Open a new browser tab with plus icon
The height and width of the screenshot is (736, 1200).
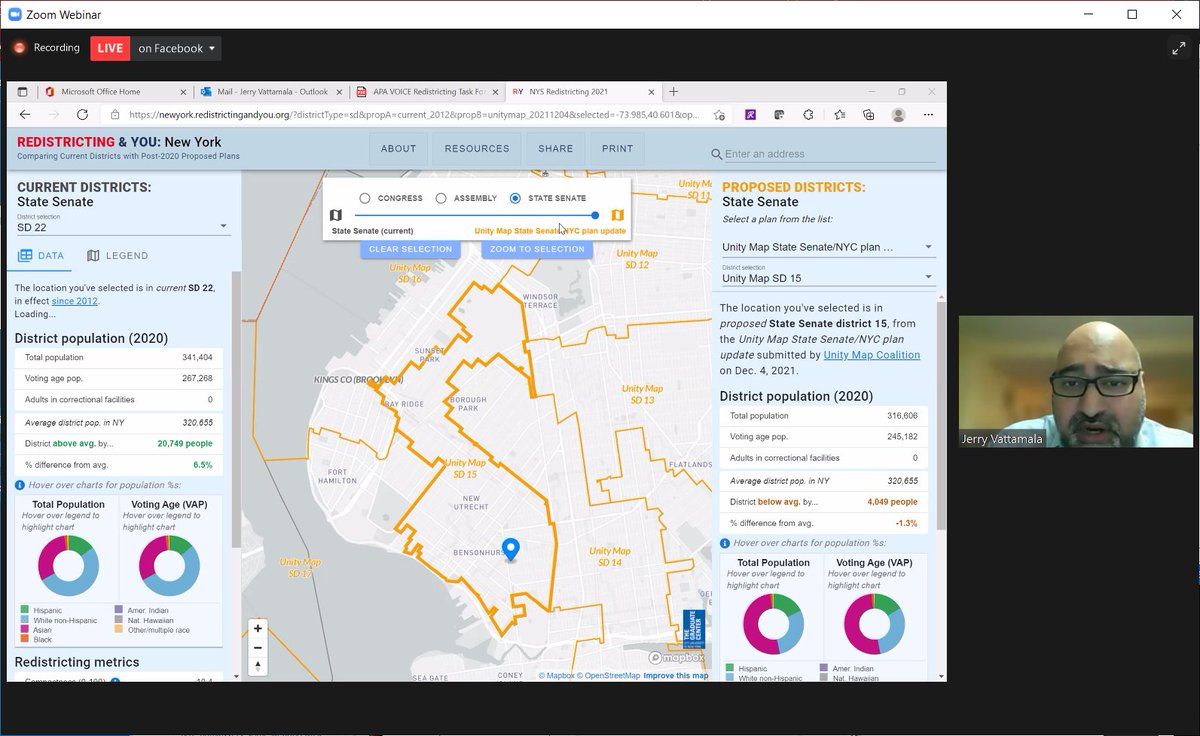pyautogui.click(x=673, y=91)
